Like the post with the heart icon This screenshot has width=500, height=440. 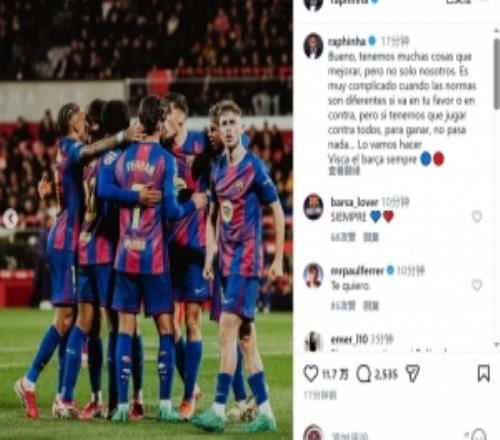(311, 374)
